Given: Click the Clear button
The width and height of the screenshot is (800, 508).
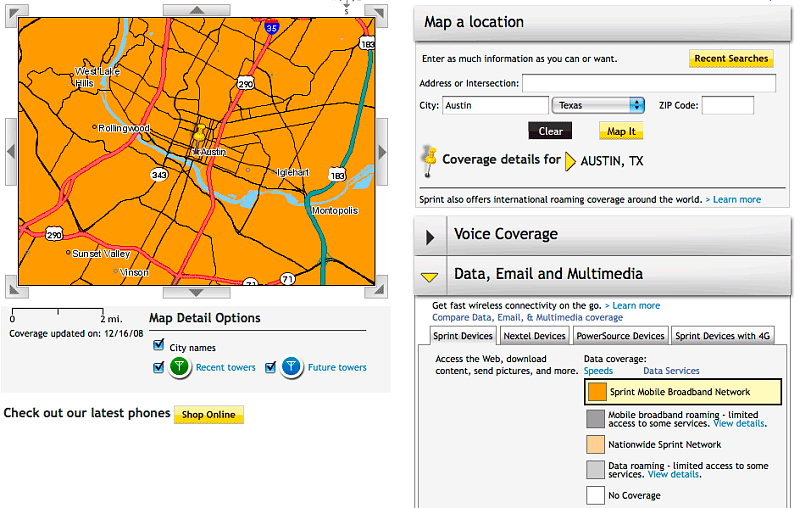Looking at the screenshot, I should (550, 131).
